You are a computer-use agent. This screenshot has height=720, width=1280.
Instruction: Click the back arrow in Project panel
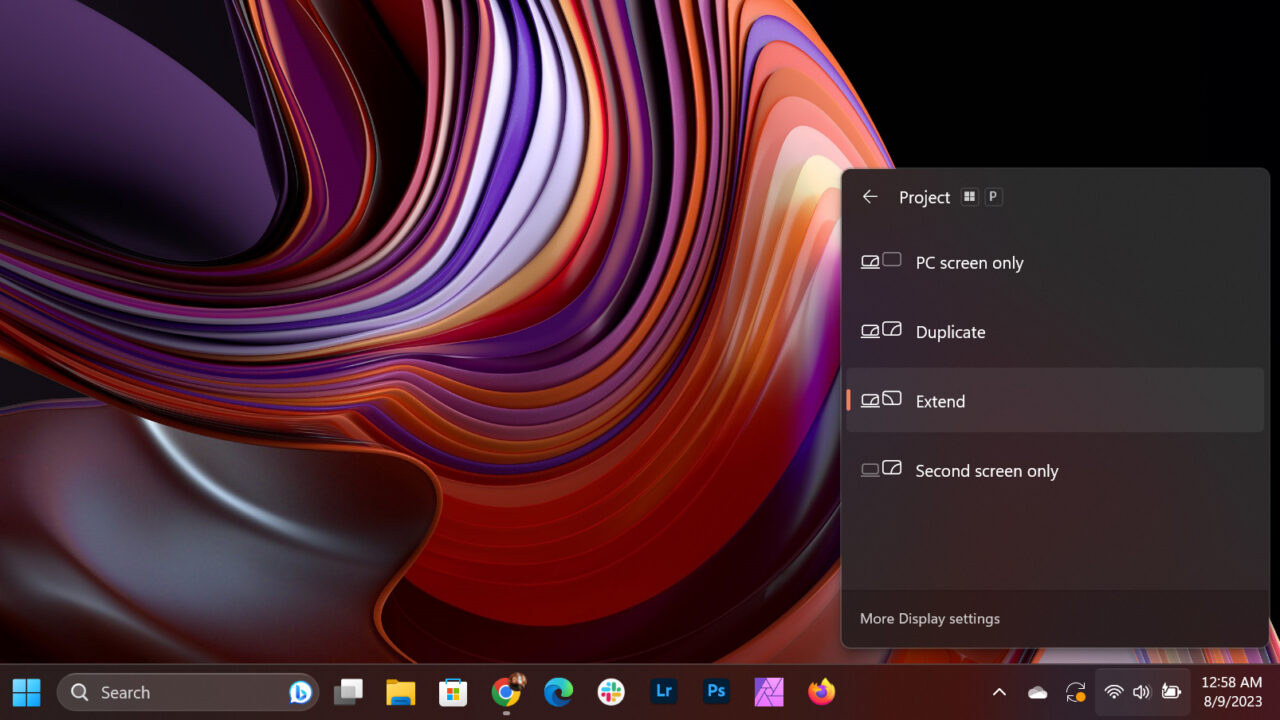pos(870,197)
